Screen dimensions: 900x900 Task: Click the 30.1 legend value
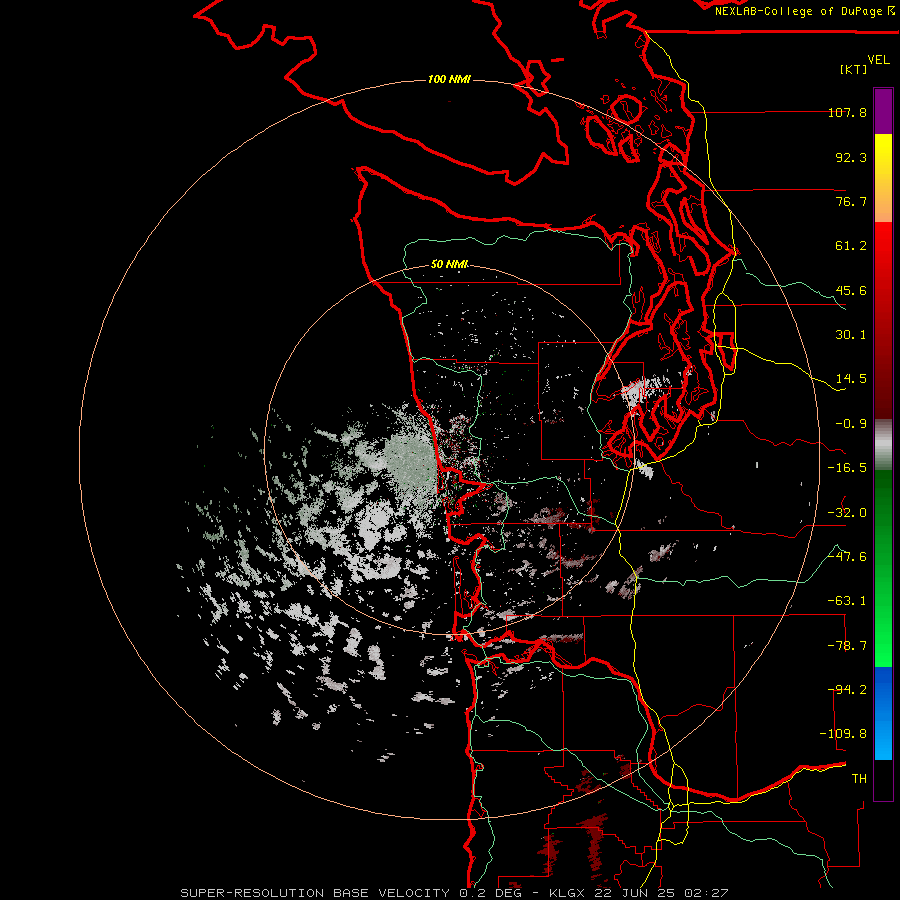pyautogui.click(x=851, y=335)
